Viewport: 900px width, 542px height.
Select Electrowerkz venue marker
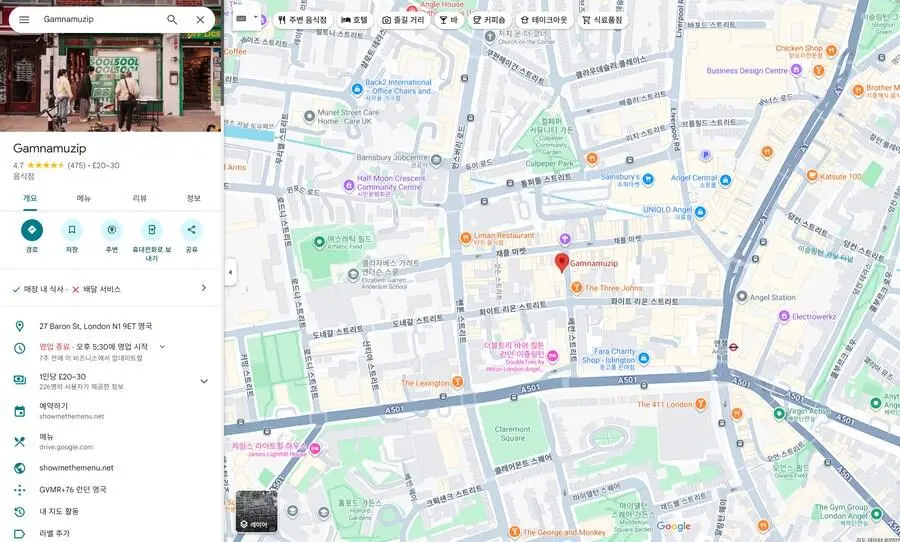coord(784,316)
